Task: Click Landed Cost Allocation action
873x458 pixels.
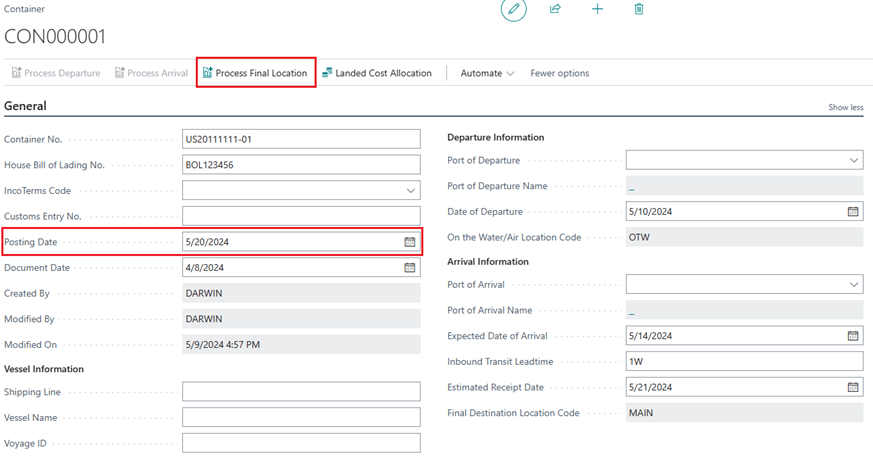Action: (x=377, y=73)
